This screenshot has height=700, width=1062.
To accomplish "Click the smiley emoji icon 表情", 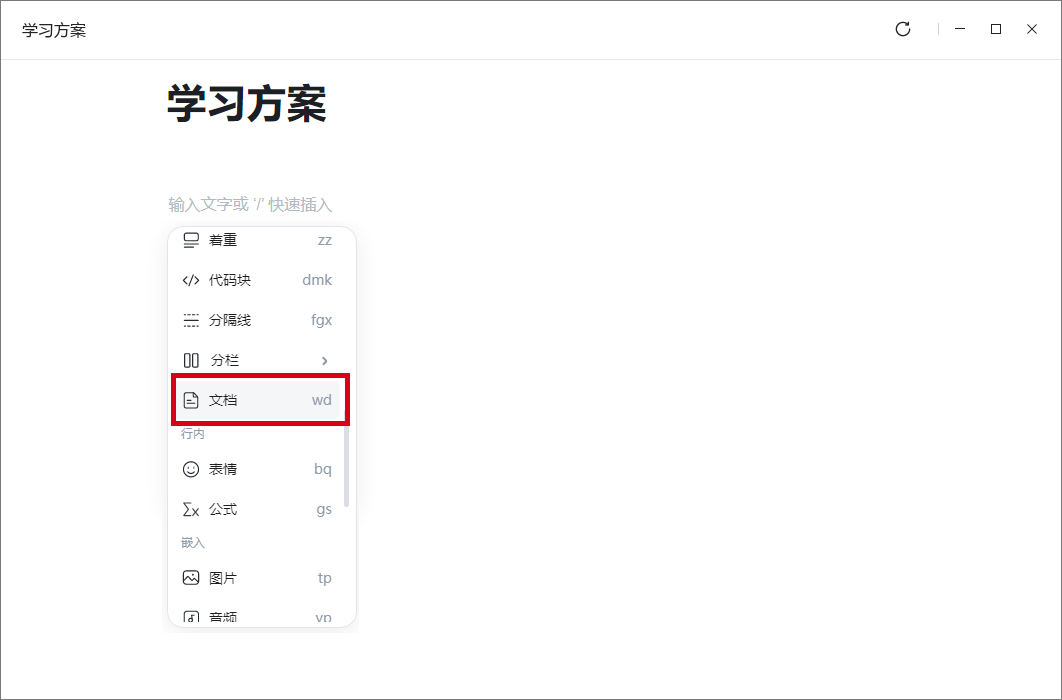I will [x=191, y=469].
